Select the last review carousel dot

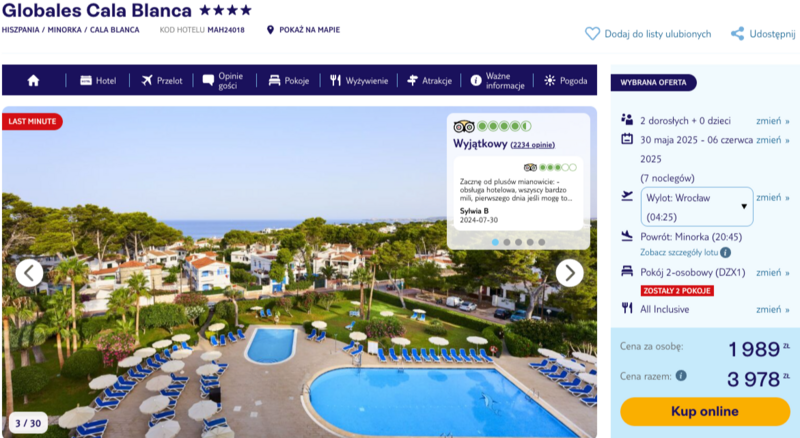coord(542,242)
